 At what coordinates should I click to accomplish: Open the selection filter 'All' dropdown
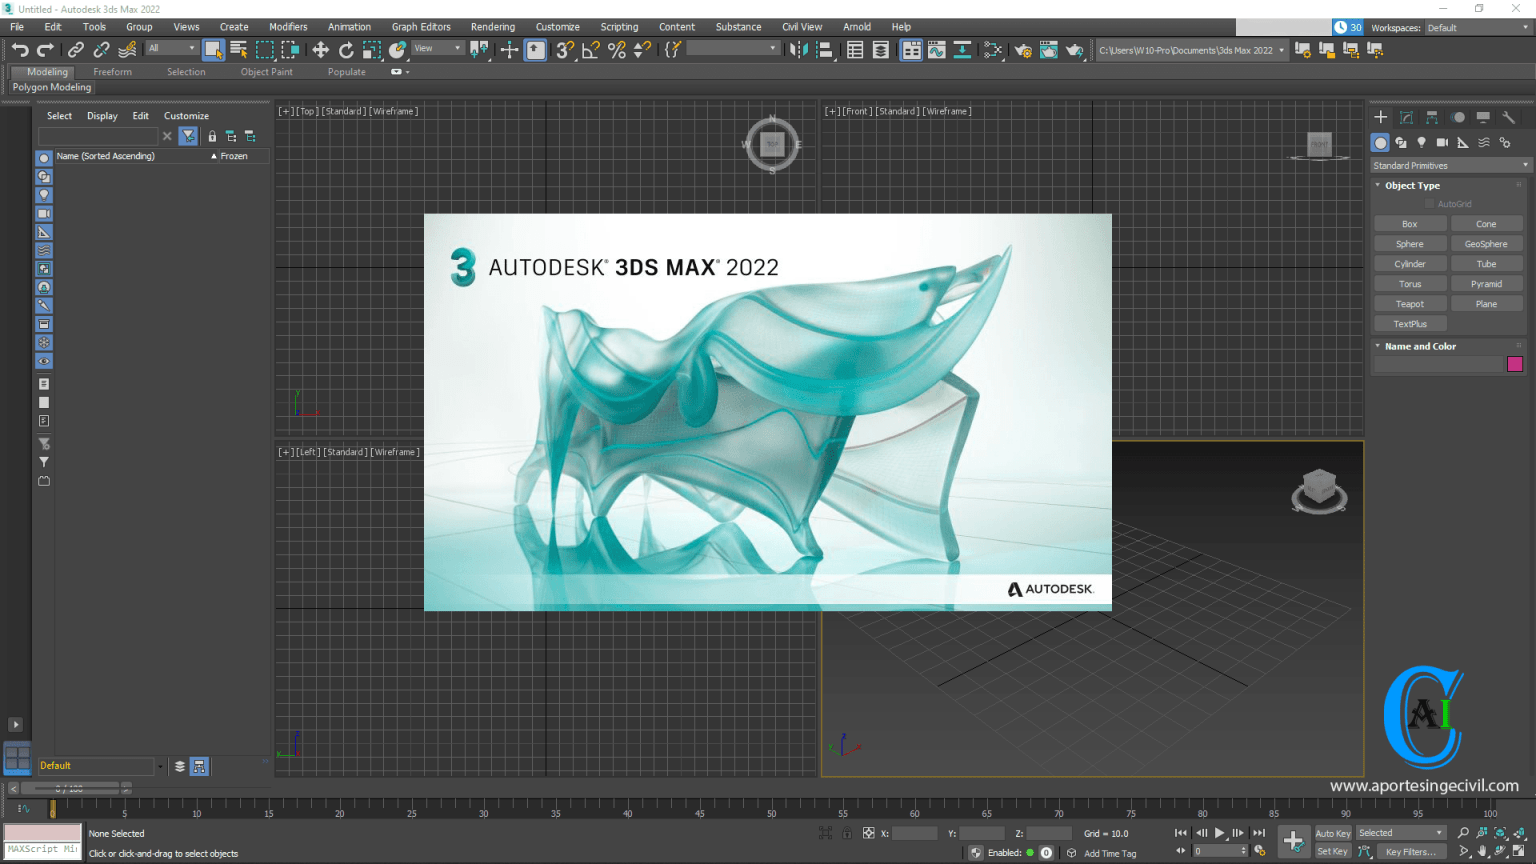pyautogui.click(x=172, y=48)
